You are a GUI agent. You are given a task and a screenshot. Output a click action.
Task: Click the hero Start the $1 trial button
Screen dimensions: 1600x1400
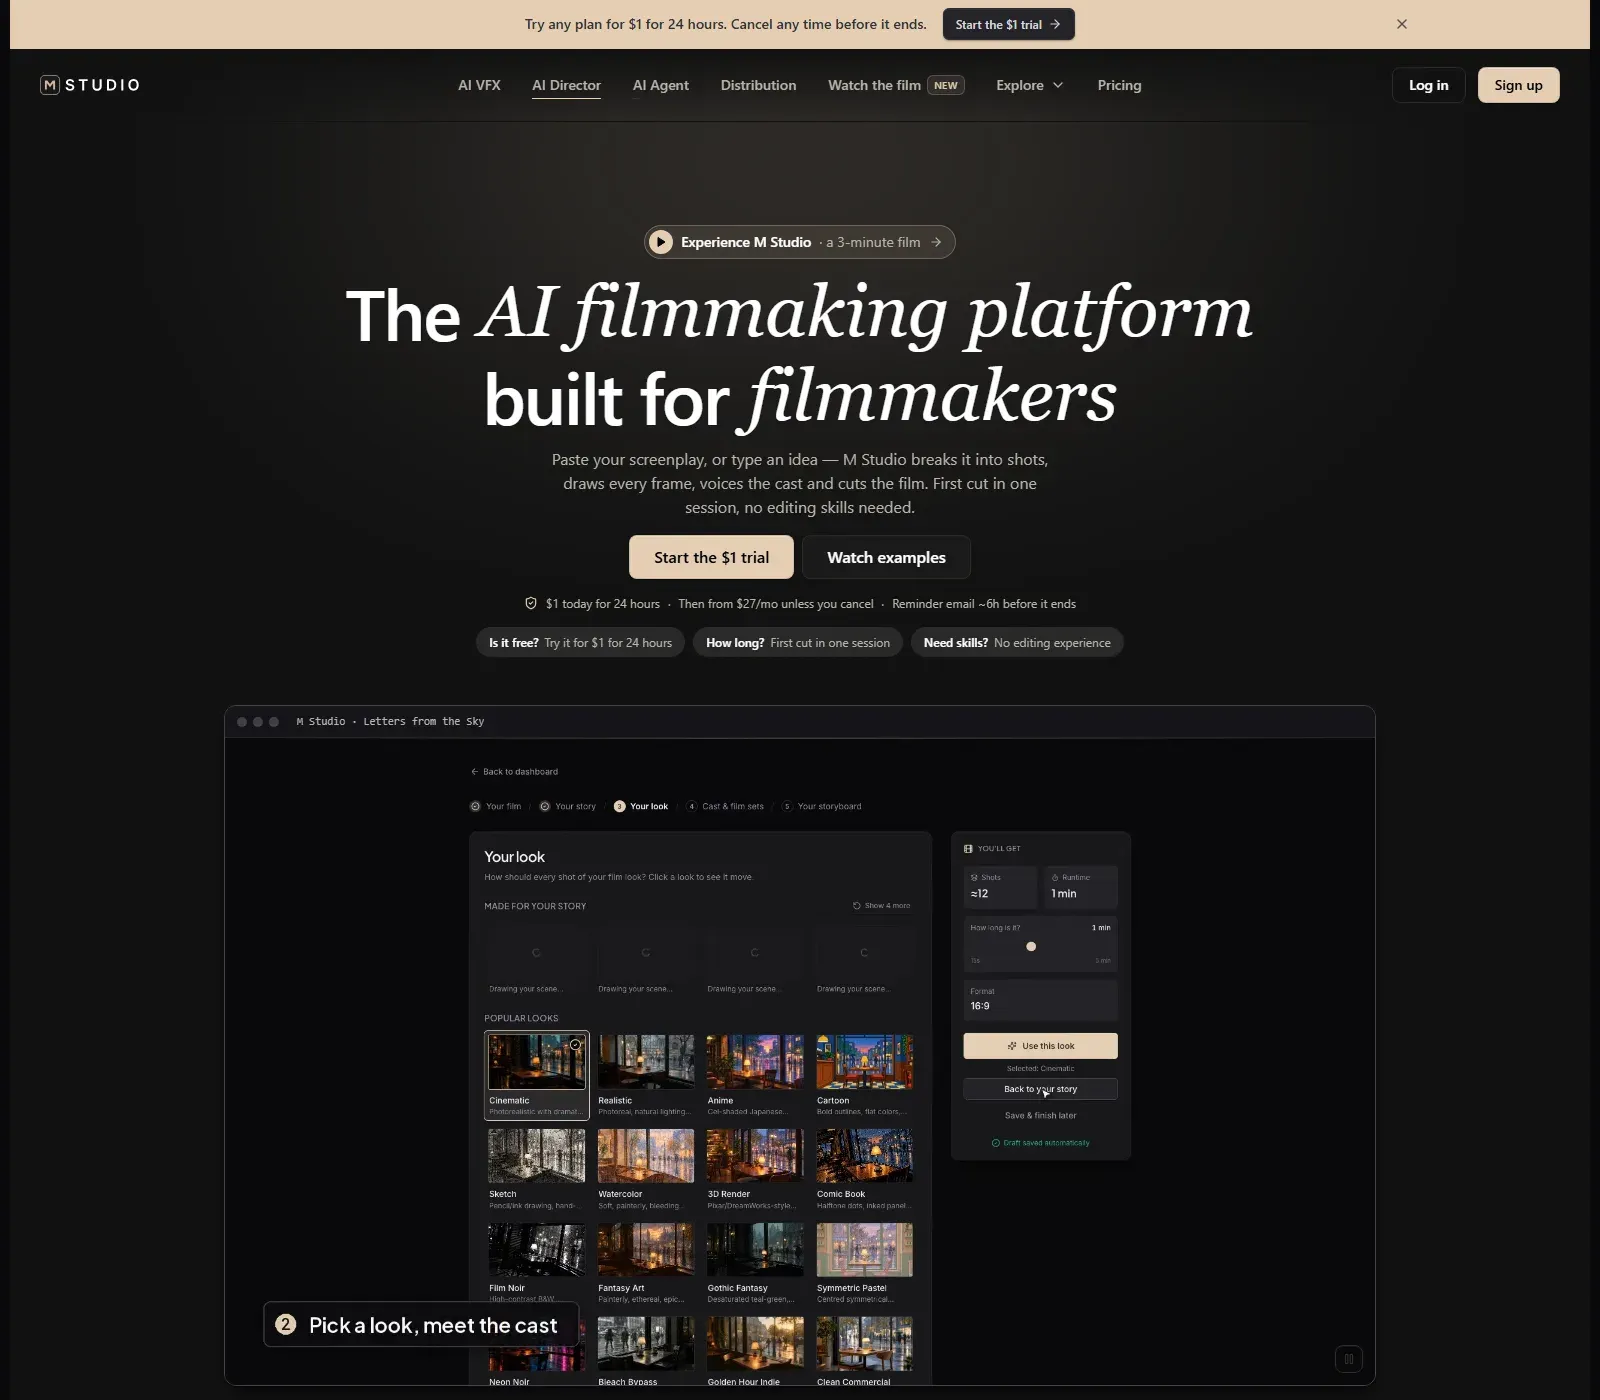711,557
